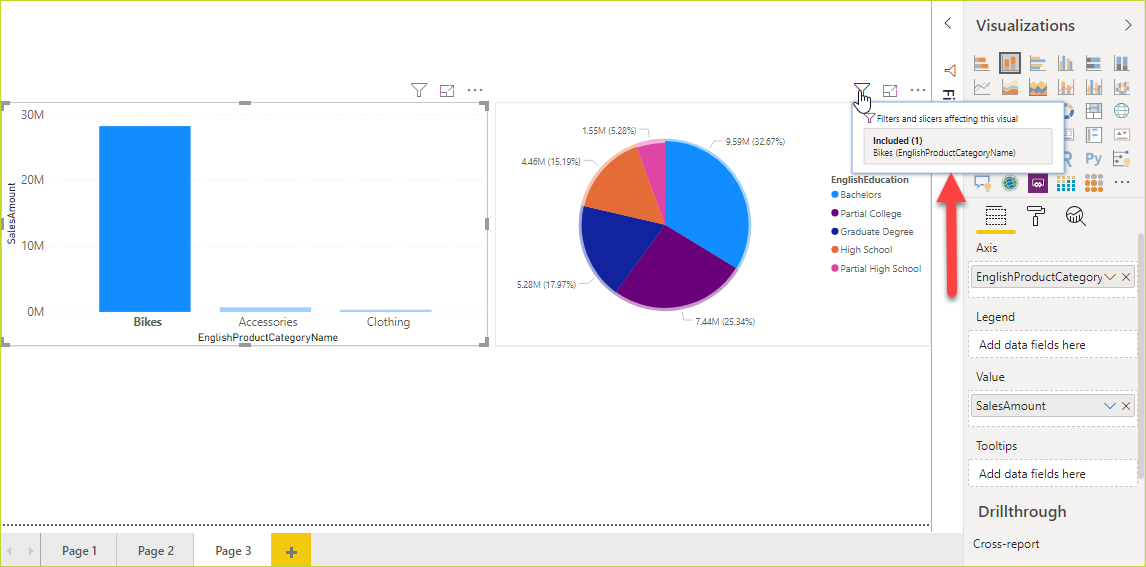Select the blue grid custom visual
This screenshot has width=1146, height=567.
click(x=1066, y=183)
